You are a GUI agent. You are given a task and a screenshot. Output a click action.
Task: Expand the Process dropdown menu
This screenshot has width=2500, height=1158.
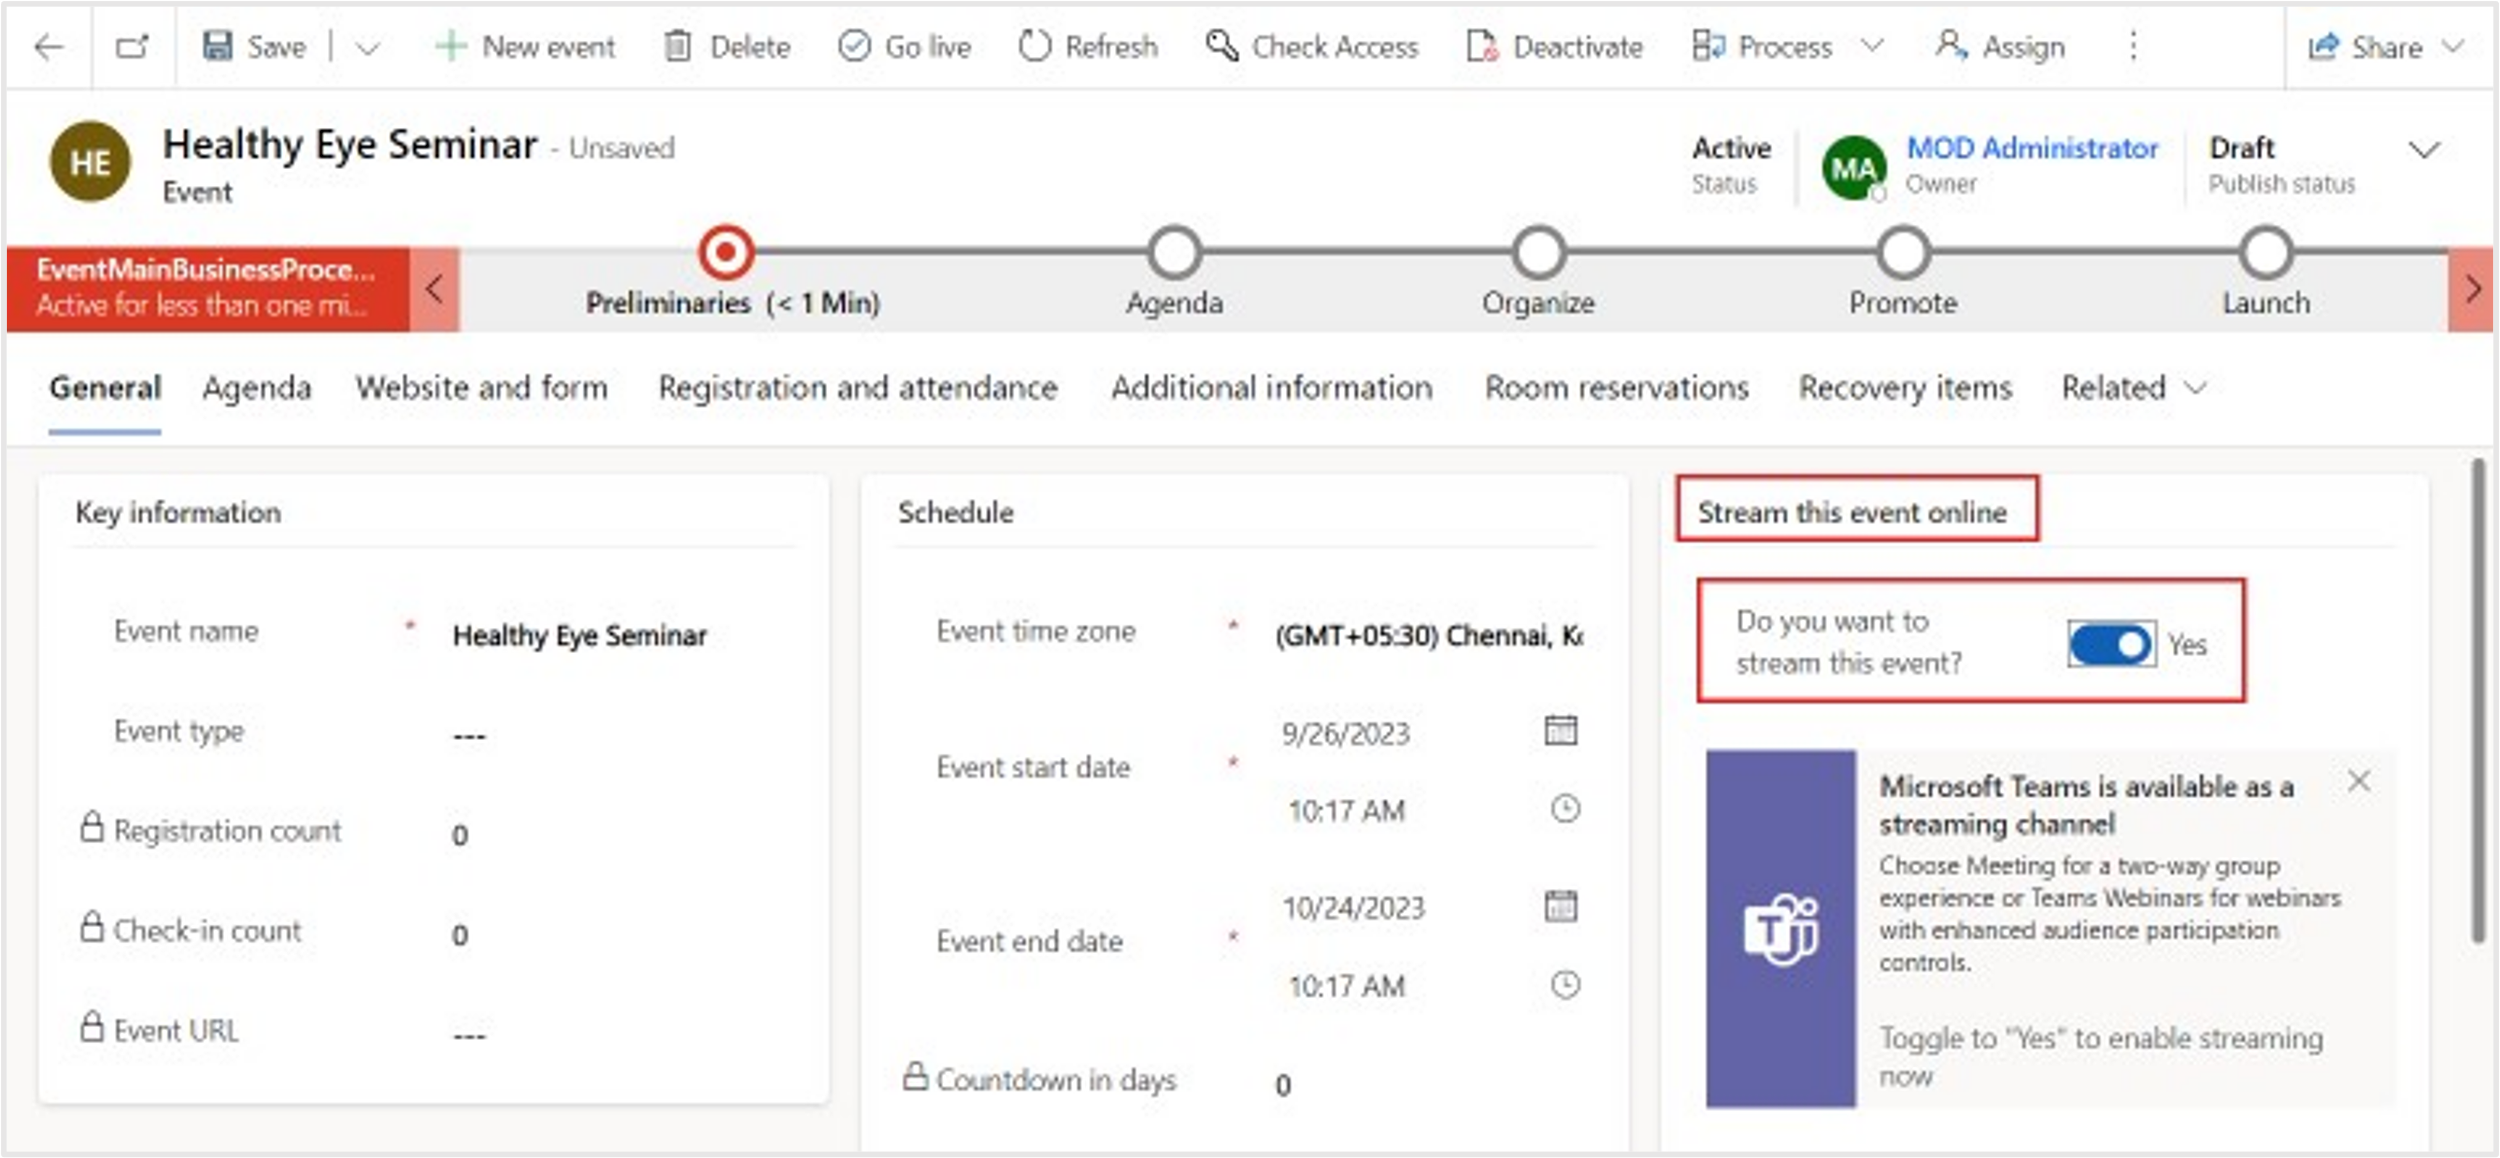(x=1872, y=46)
